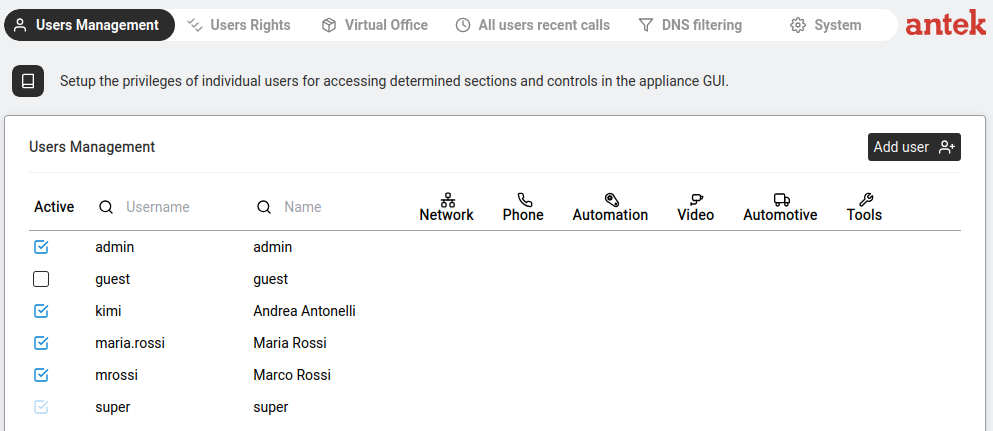Click the clock icon beside recent calls
Screen dimensions: 993x431
(x=464, y=25)
